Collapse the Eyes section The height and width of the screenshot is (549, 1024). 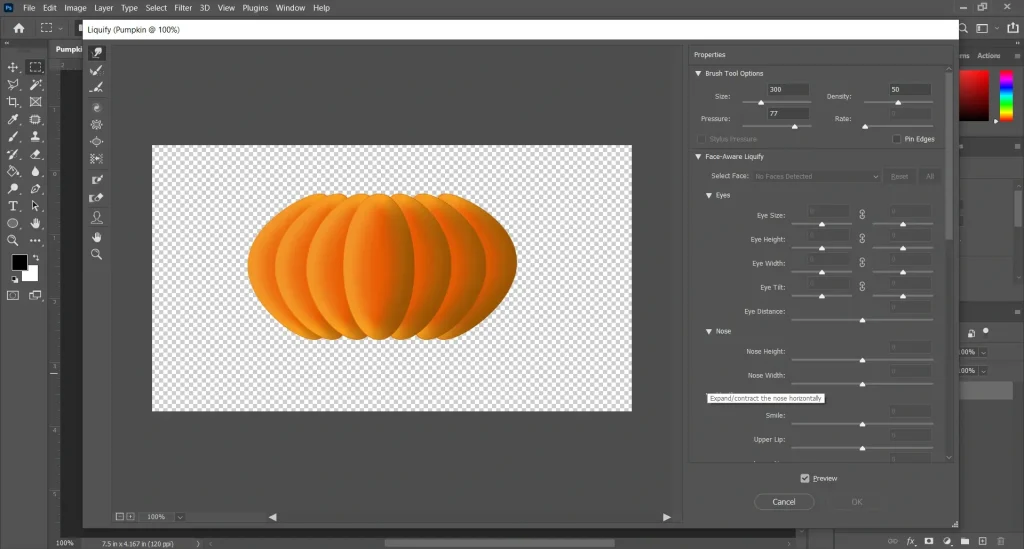[709, 195]
